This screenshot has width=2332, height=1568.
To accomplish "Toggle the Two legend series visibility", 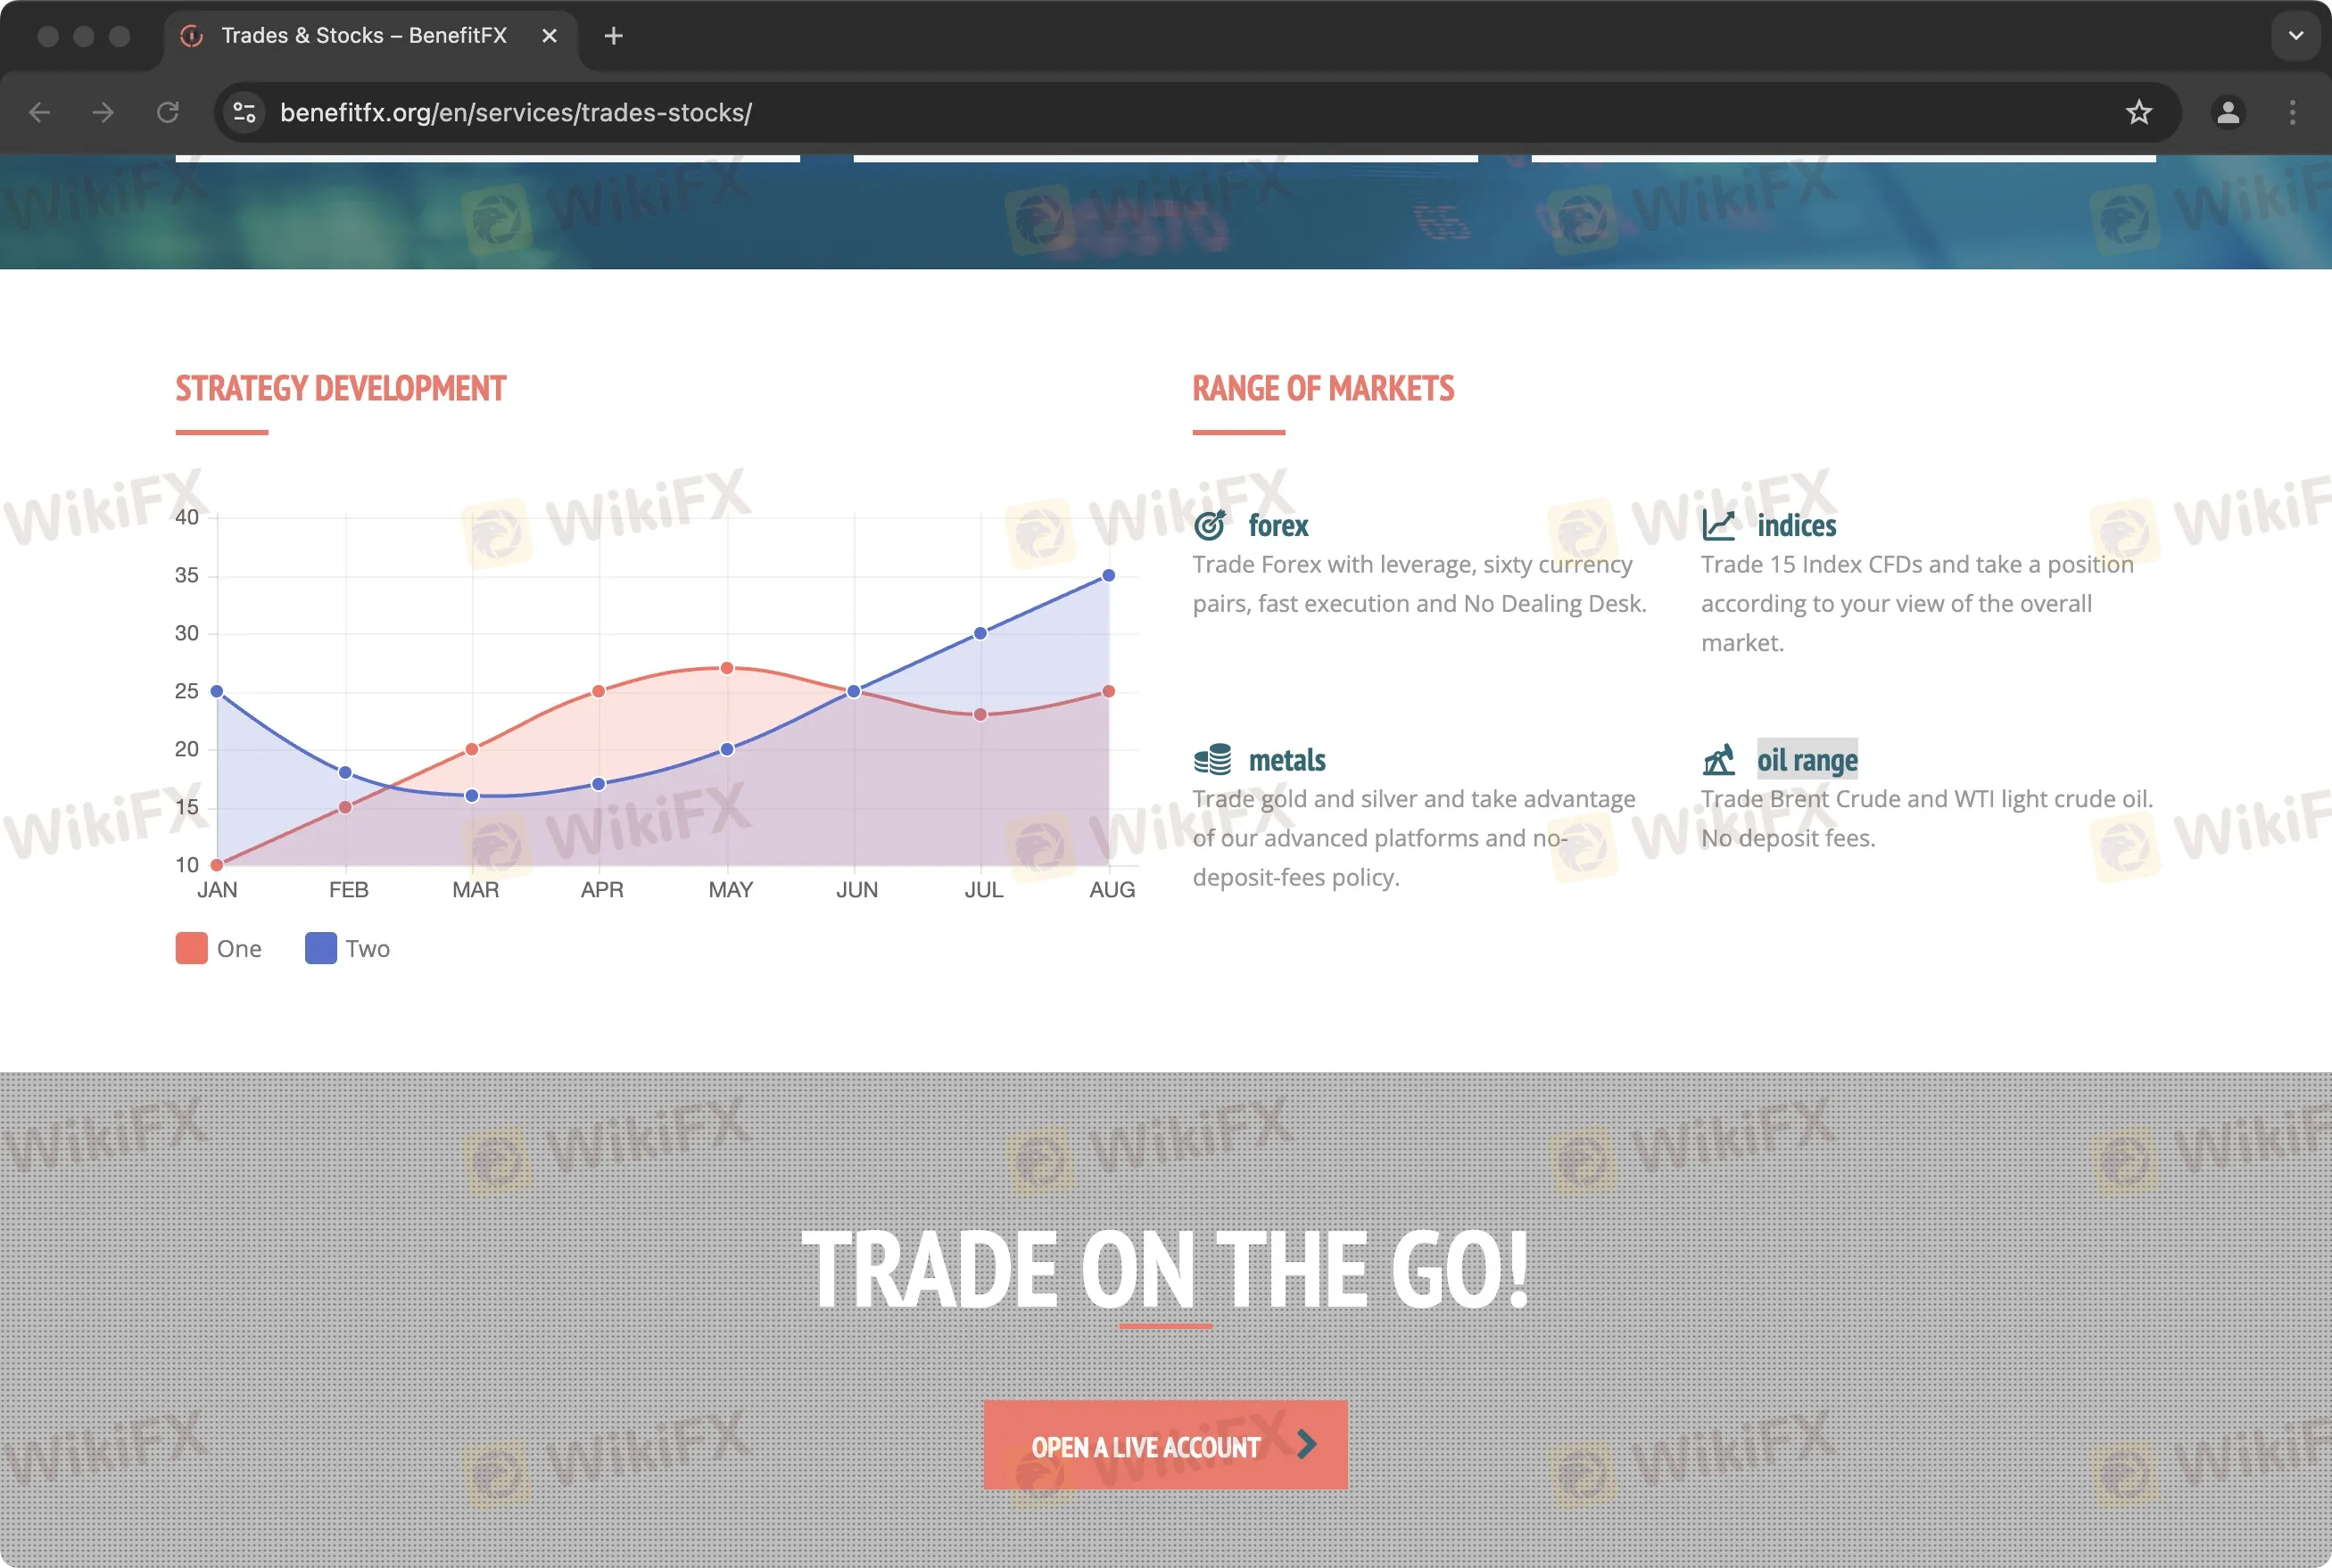I will click(x=344, y=946).
